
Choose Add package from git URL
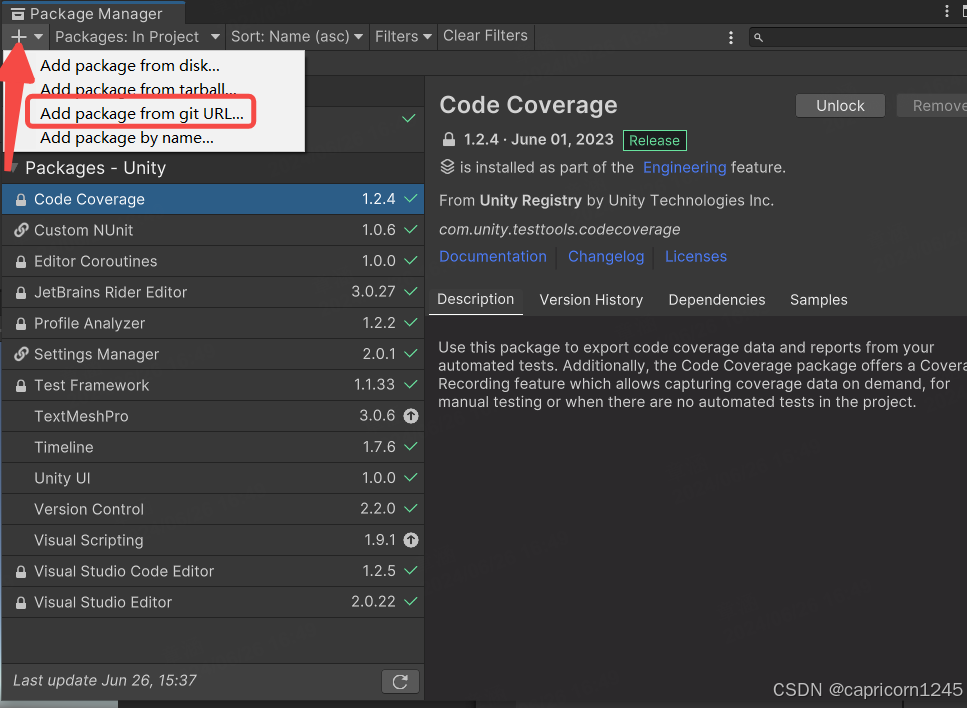(142, 114)
